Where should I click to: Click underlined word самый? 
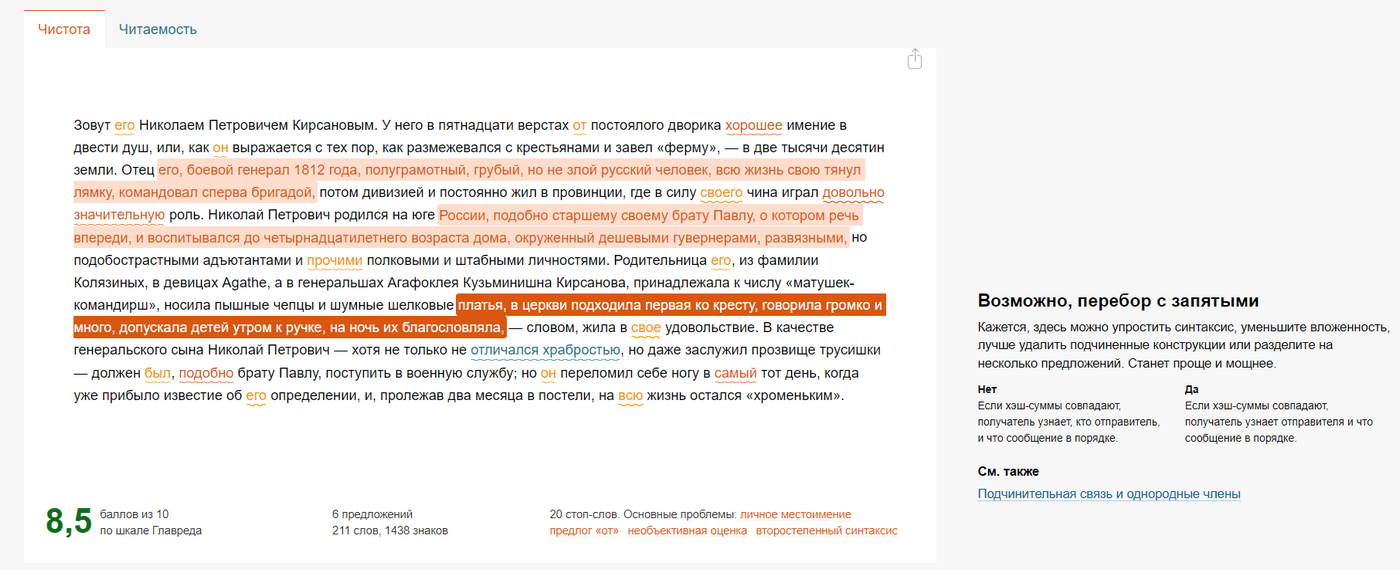click(x=735, y=373)
